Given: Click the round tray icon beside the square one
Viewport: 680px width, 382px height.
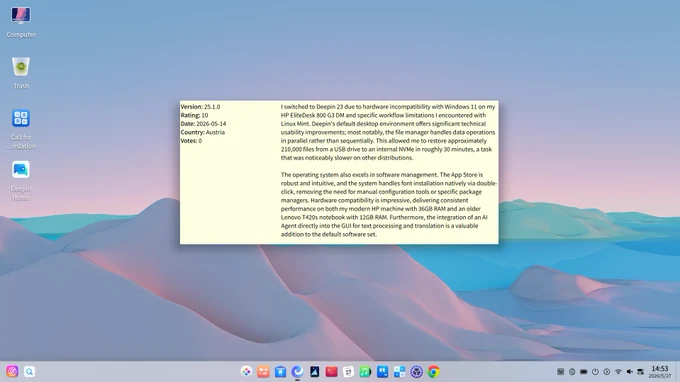Looking at the screenshot, I should coord(572,372).
